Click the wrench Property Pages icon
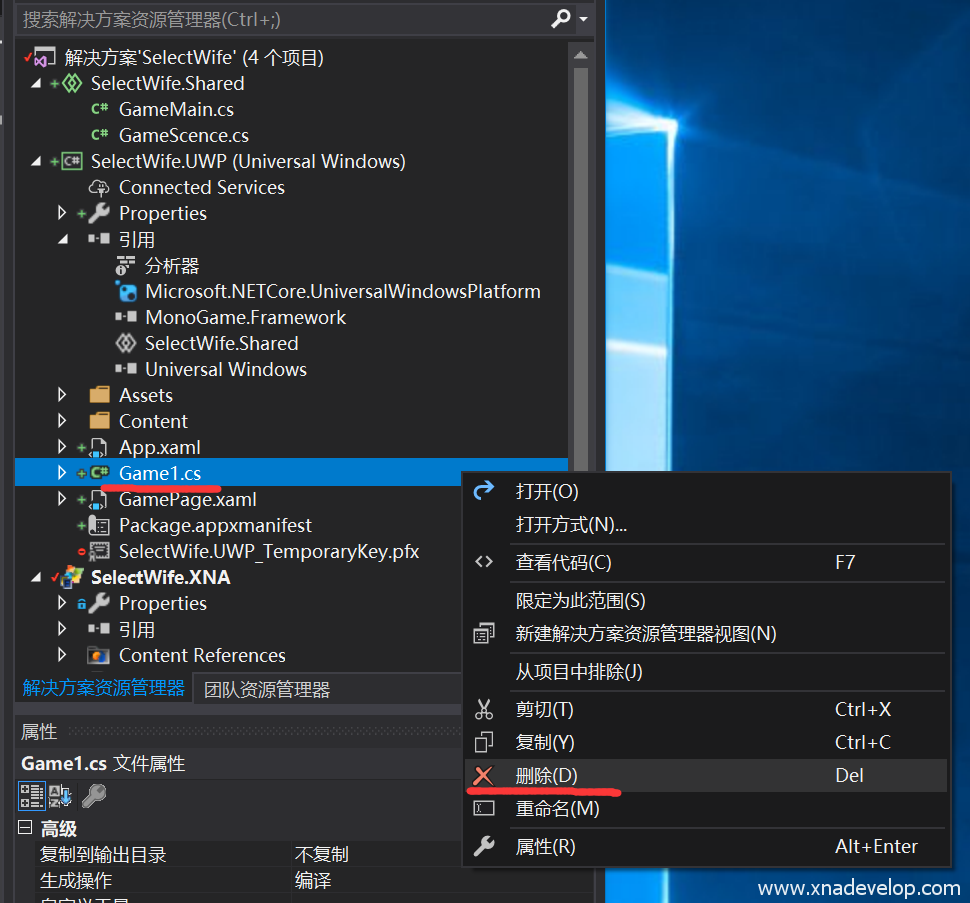Screen dimensions: 970x903 pos(93,796)
